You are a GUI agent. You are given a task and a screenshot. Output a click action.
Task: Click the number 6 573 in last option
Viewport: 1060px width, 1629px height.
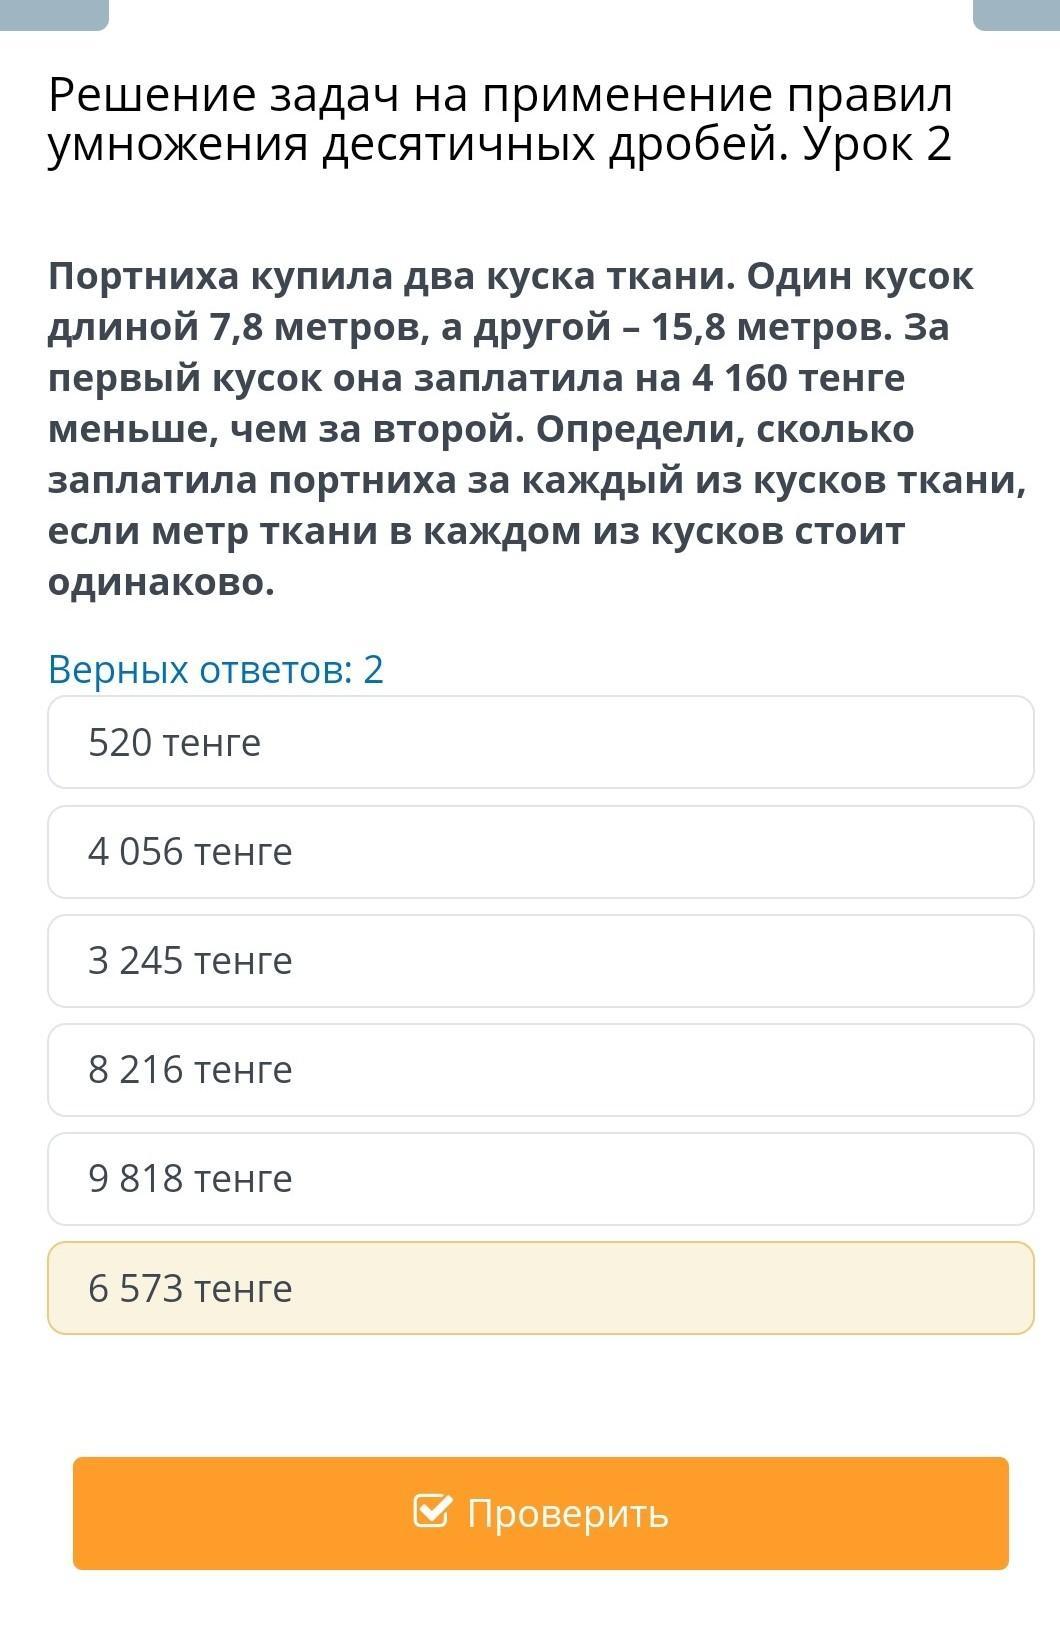(x=136, y=1288)
